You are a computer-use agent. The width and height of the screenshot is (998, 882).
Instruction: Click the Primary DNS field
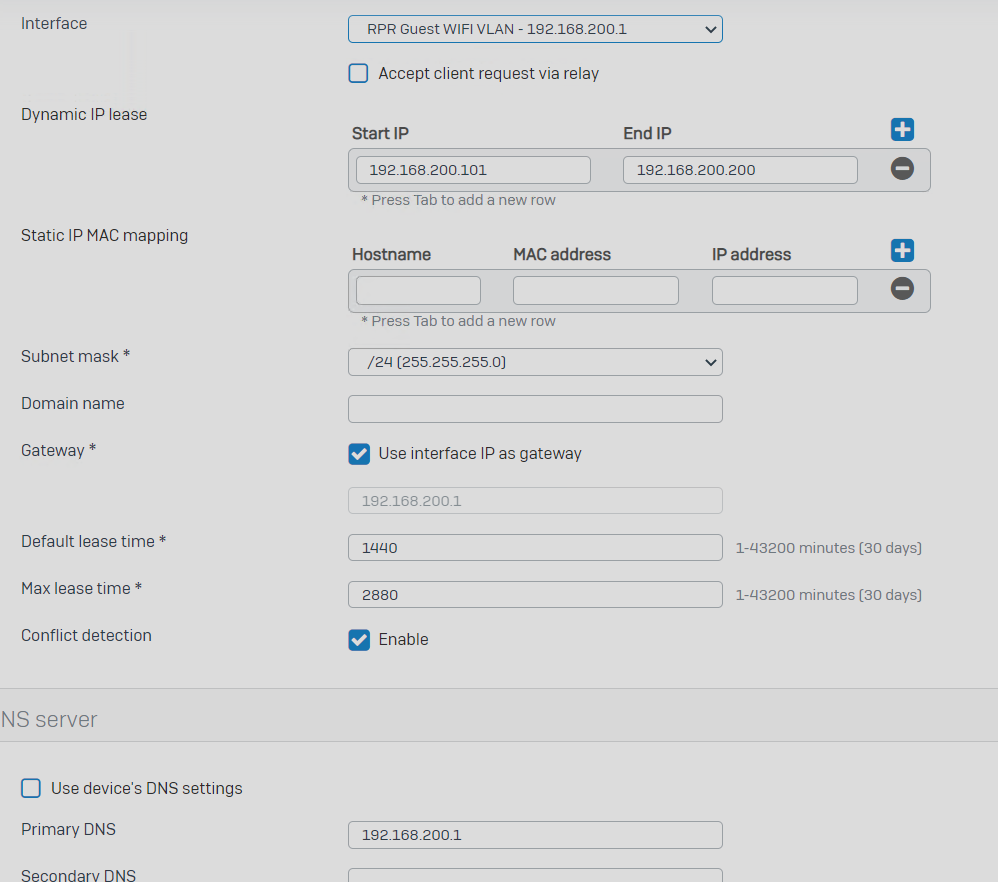[535, 835]
